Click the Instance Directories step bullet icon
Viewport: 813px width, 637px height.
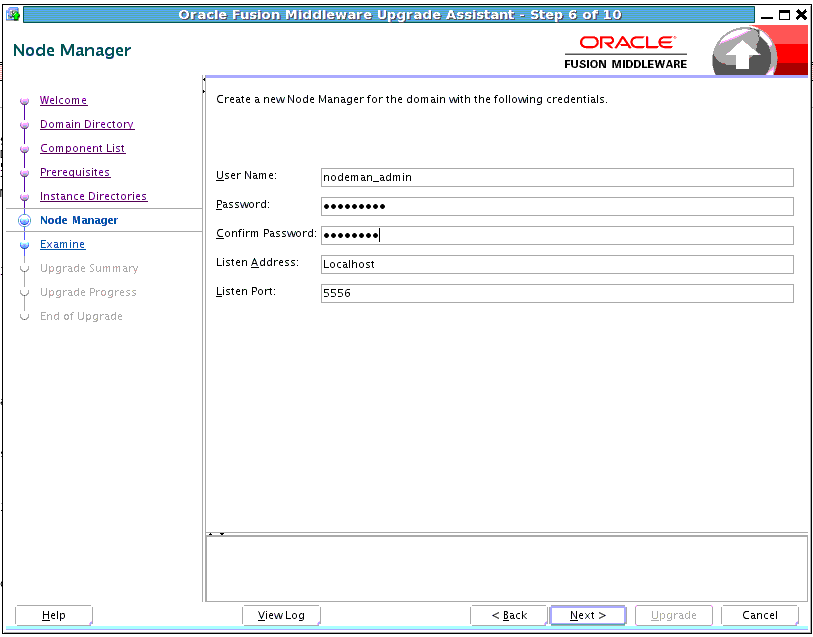[x=24, y=197]
